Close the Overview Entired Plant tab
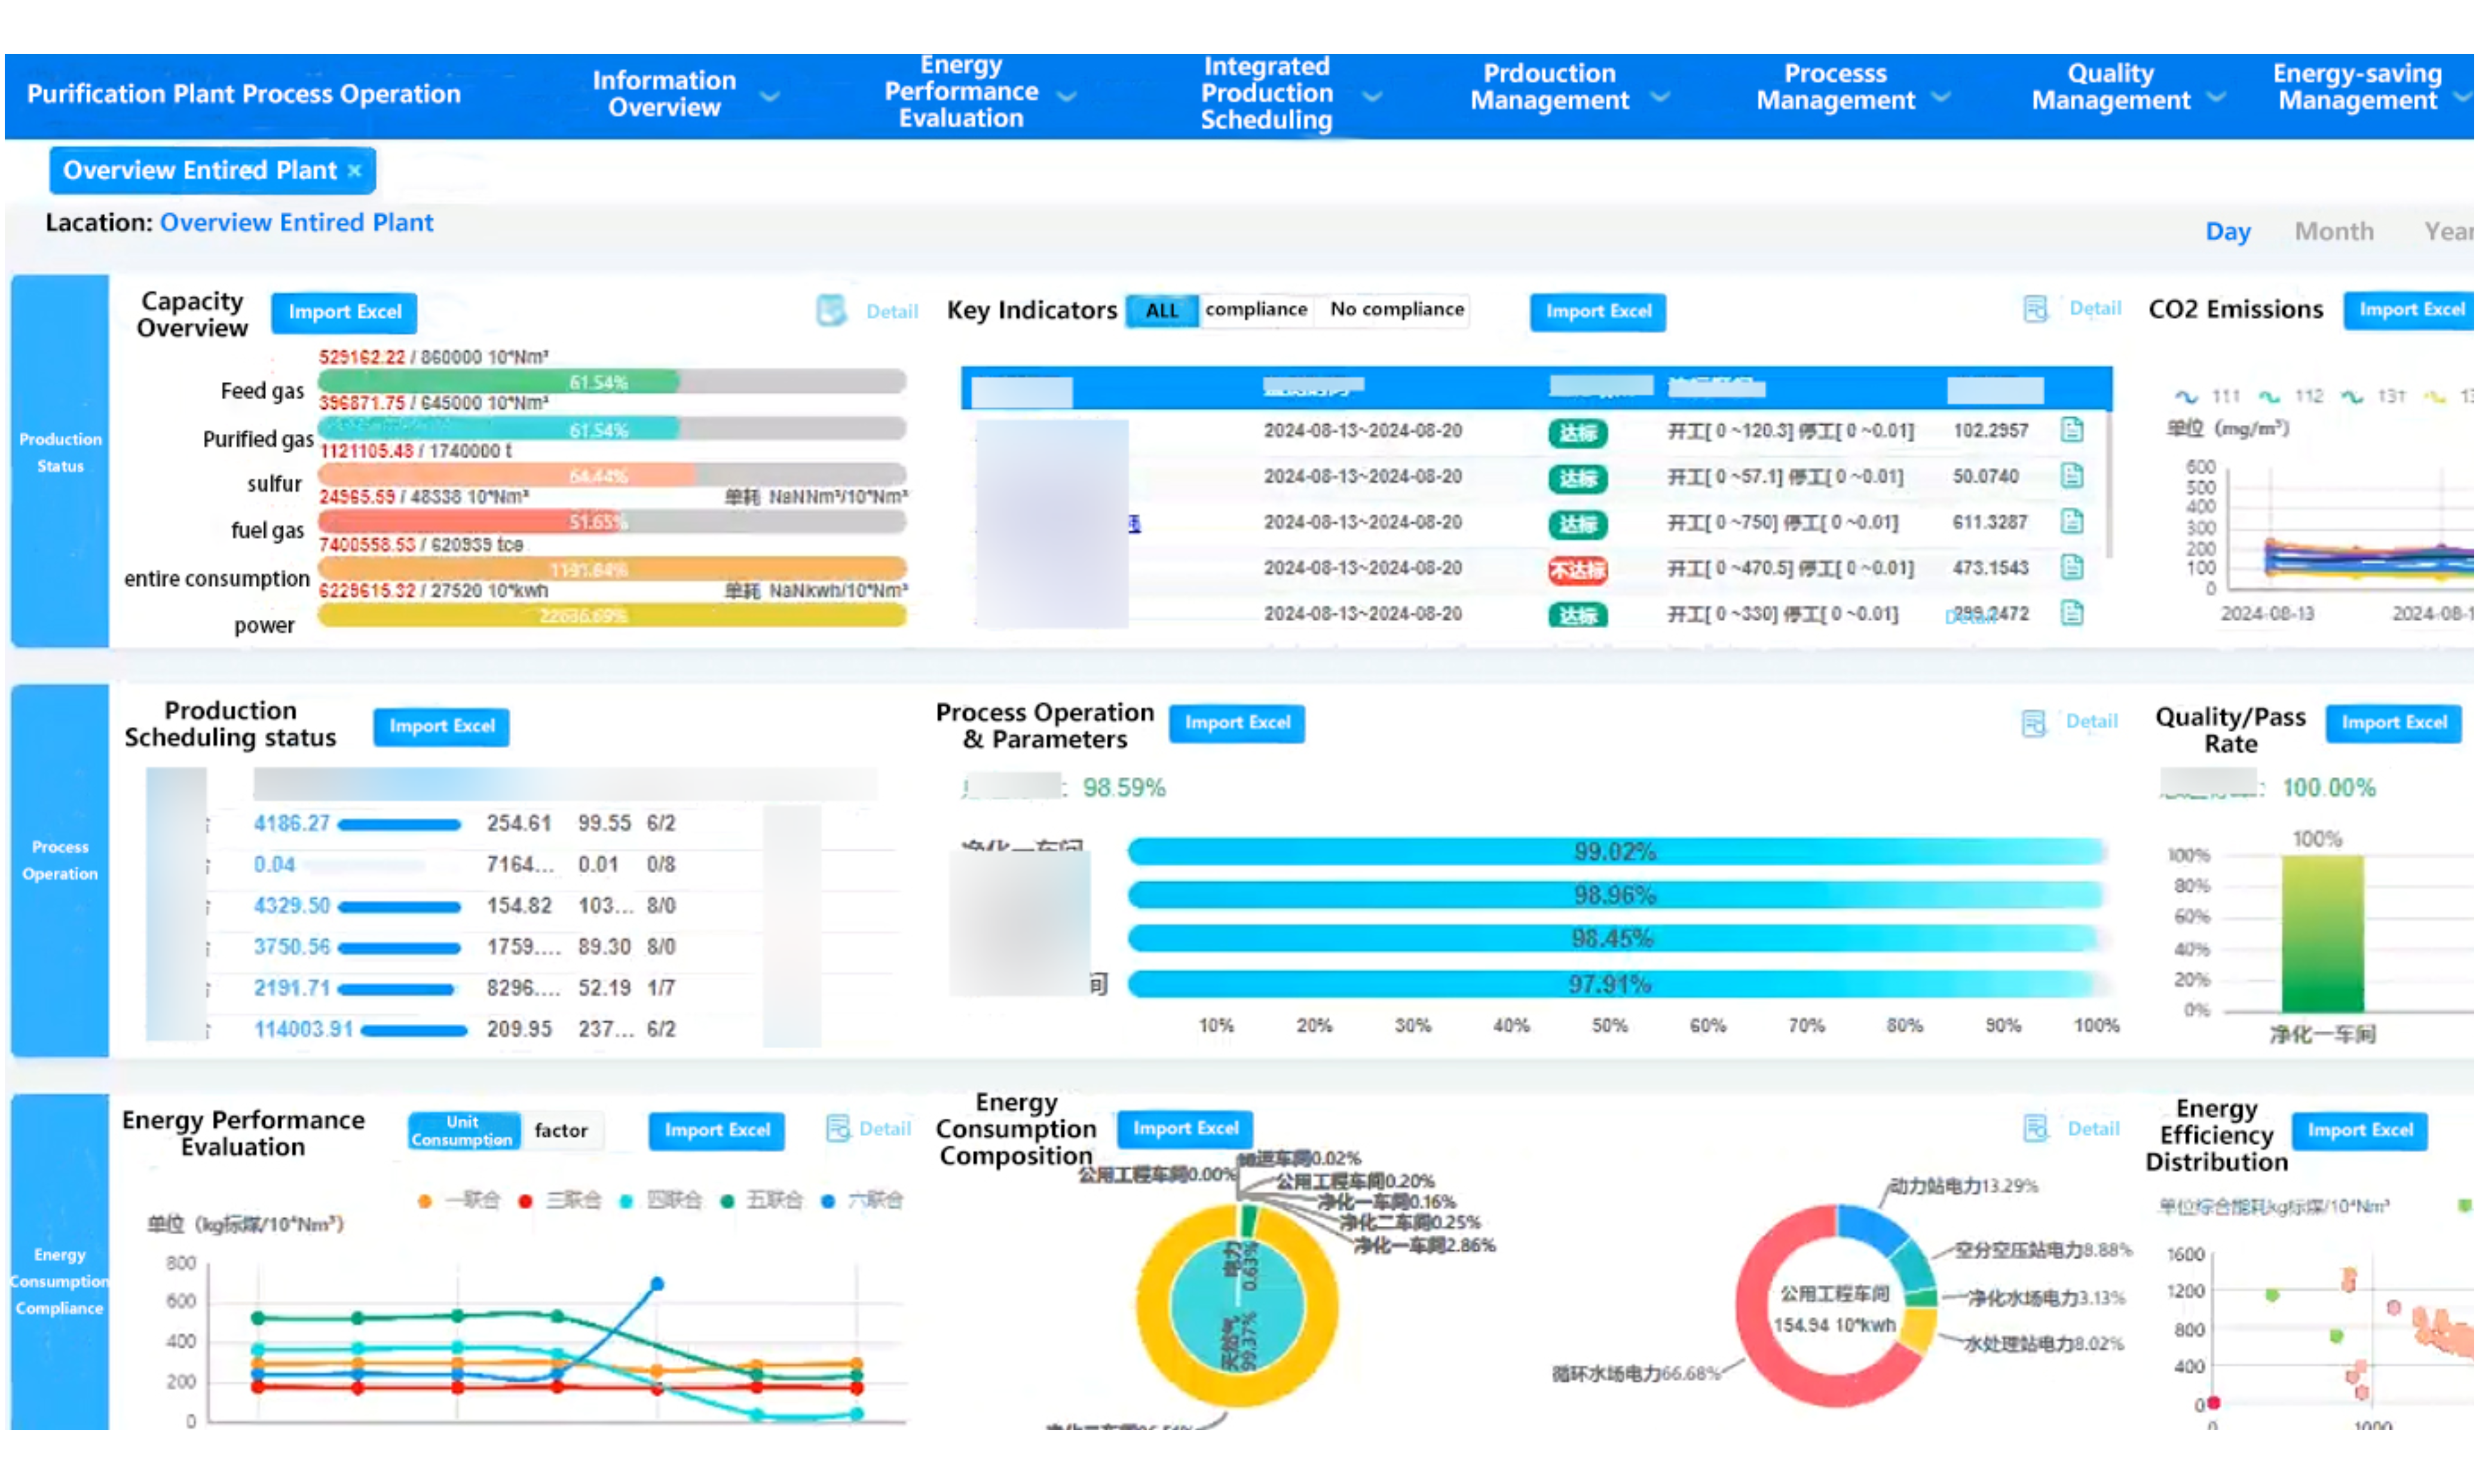The height and width of the screenshot is (1484, 2479). coord(354,171)
